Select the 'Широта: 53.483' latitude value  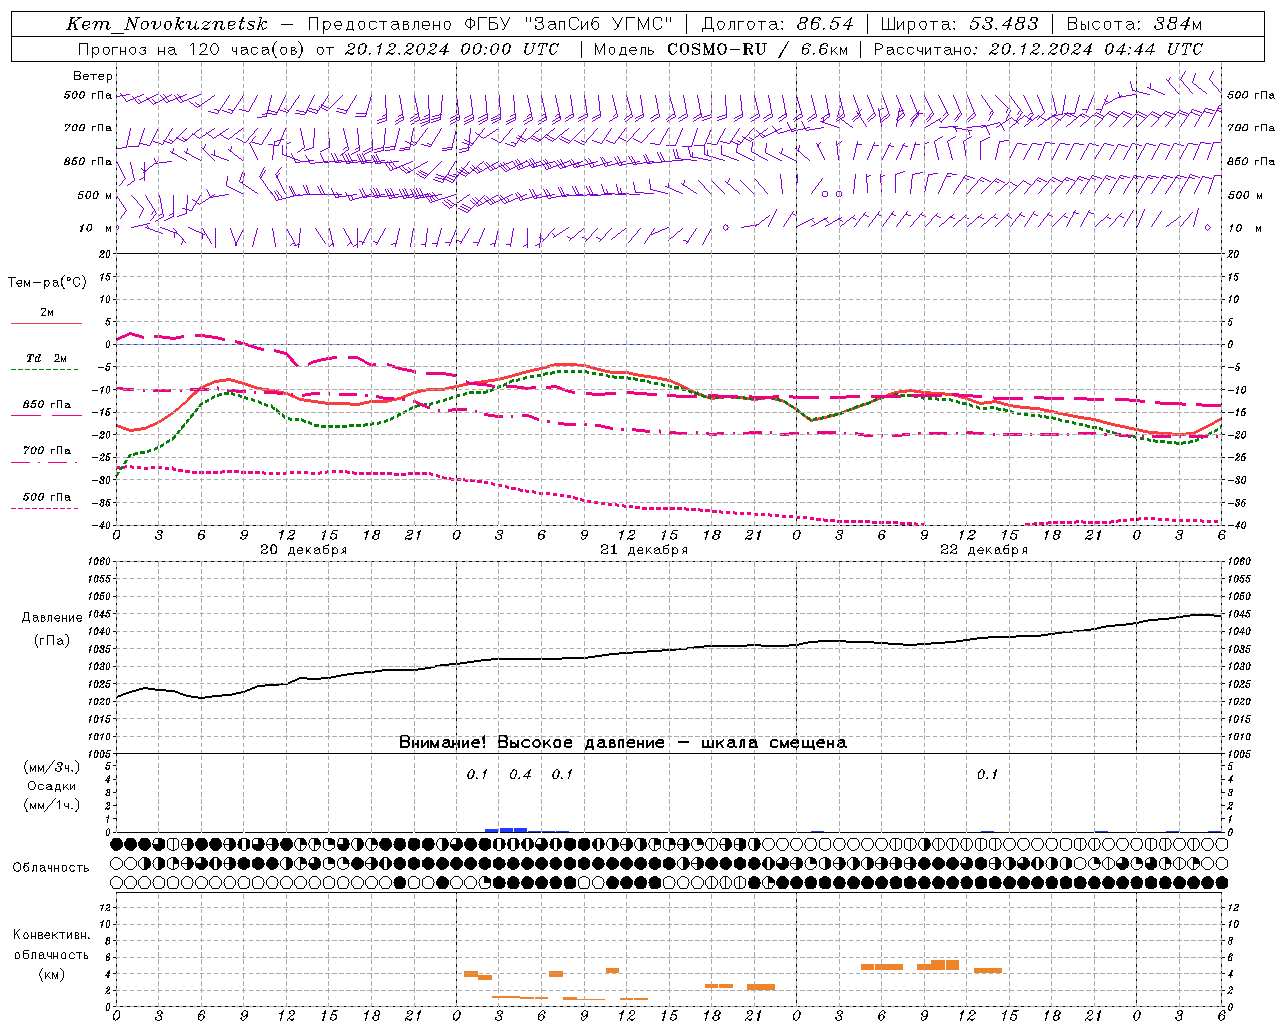959,24
